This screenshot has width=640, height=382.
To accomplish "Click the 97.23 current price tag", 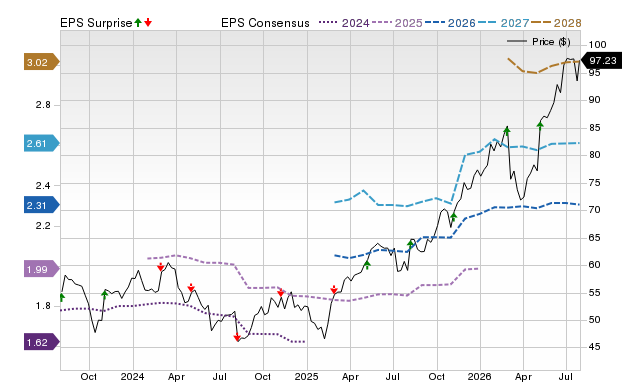I will click(601, 60).
